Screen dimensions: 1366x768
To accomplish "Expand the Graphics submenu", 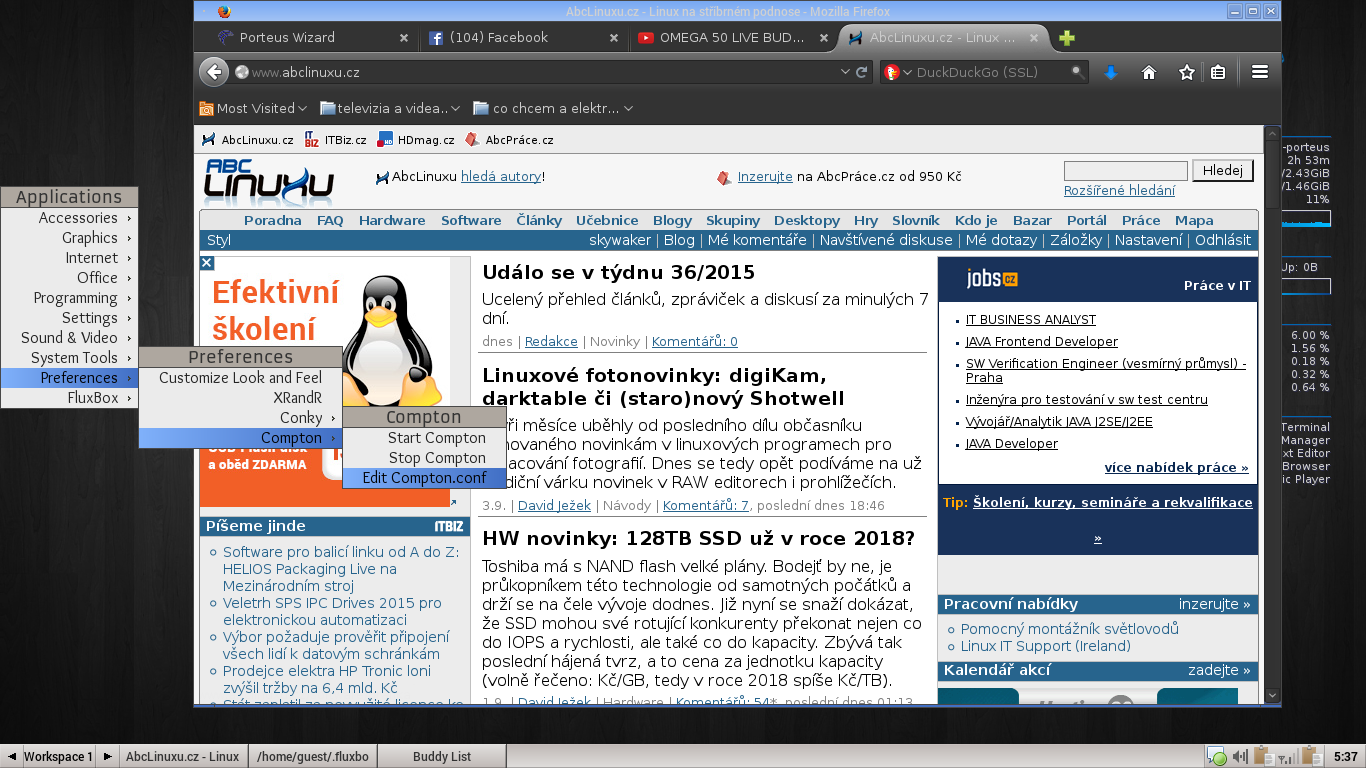I will 69,238.
